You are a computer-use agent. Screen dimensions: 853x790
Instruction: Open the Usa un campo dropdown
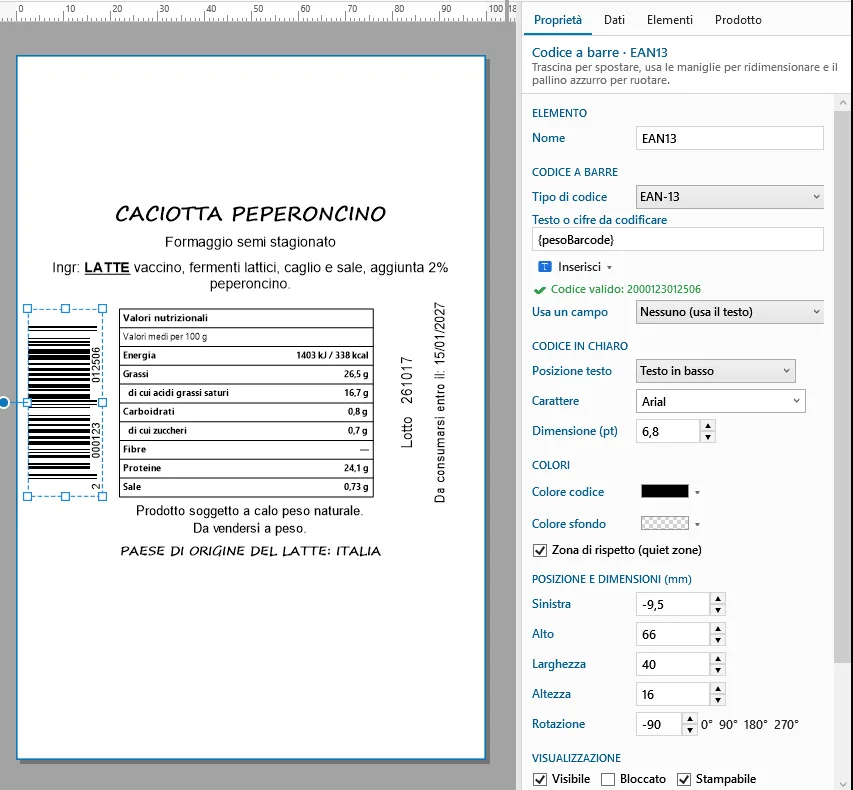coord(730,312)
